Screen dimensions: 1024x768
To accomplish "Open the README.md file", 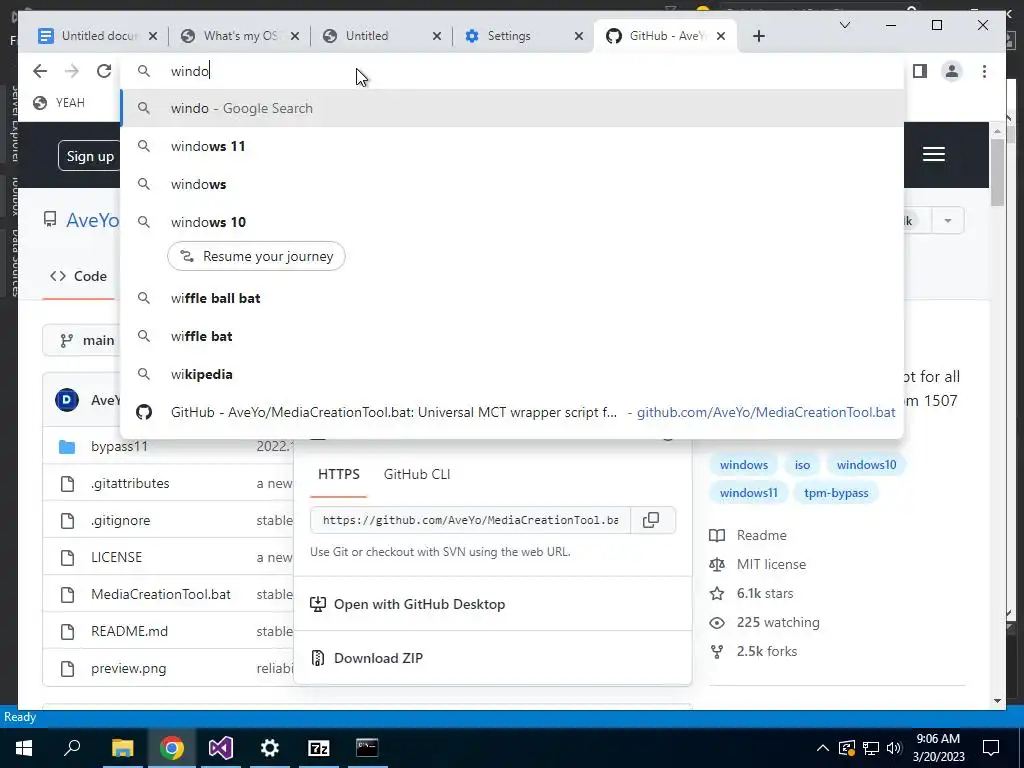I will (129, 632).
